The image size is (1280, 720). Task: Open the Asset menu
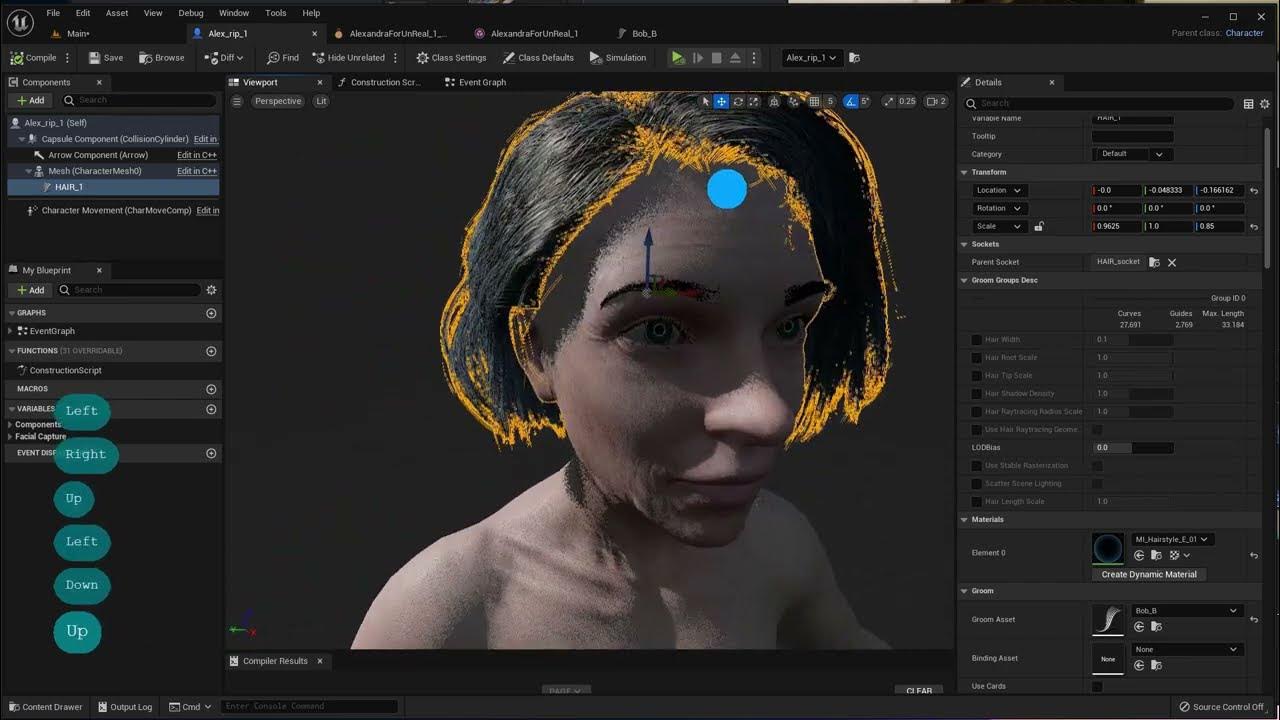click(117, 13)
